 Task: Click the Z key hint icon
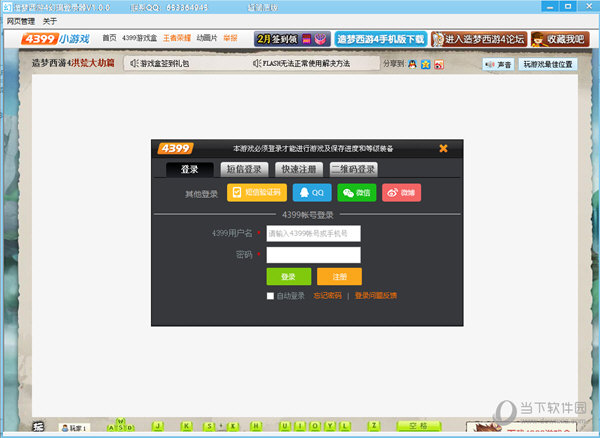coord(373,426)
